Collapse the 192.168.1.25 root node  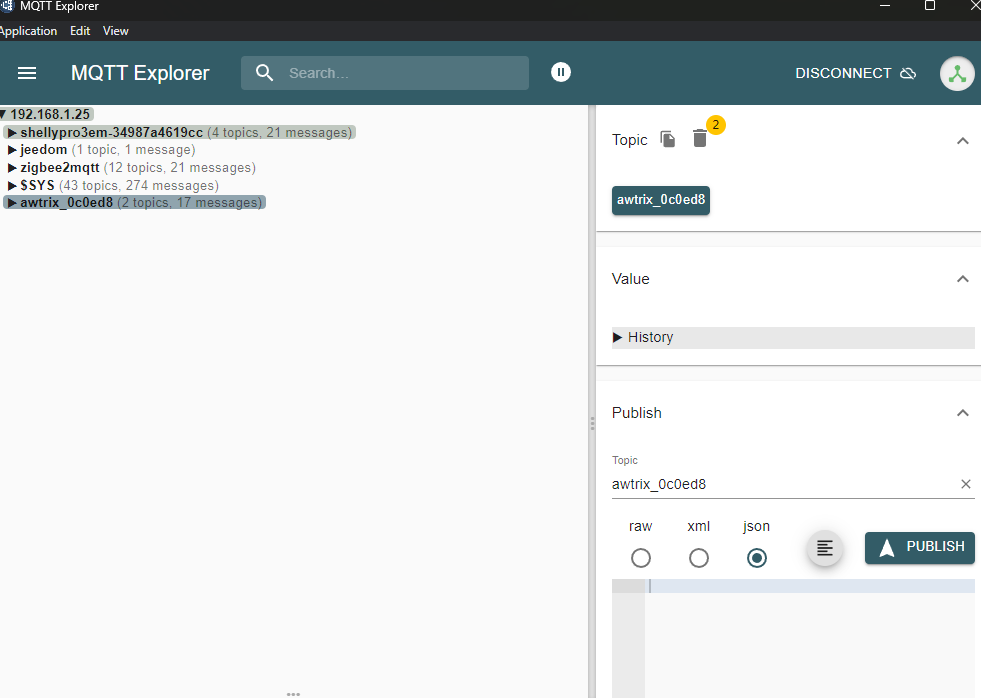pos(3,114)
